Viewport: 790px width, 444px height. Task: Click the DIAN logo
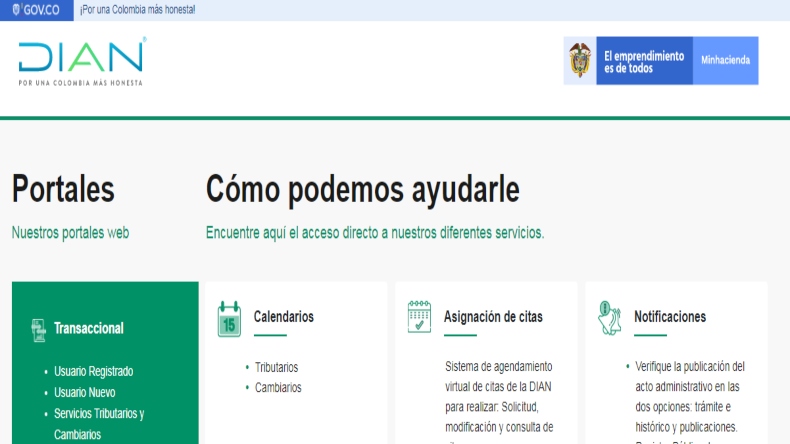tap(81, 60)
